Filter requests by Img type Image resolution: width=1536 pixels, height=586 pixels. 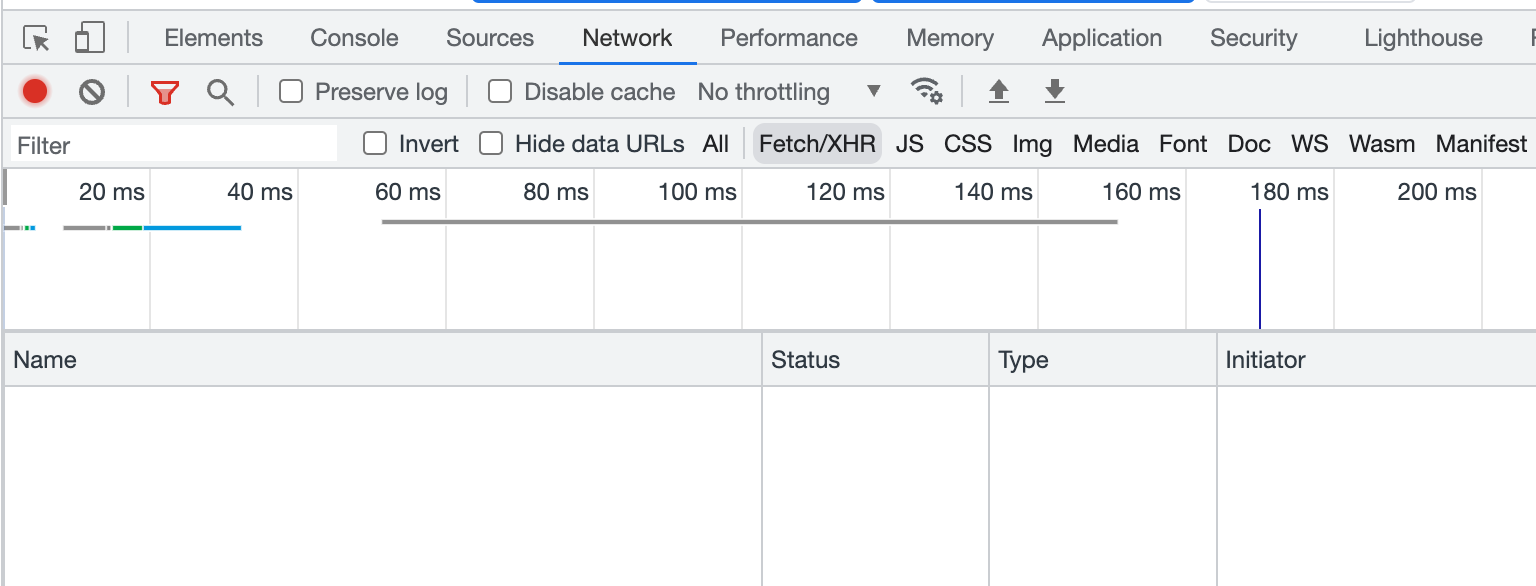(x=1032, y=144)
